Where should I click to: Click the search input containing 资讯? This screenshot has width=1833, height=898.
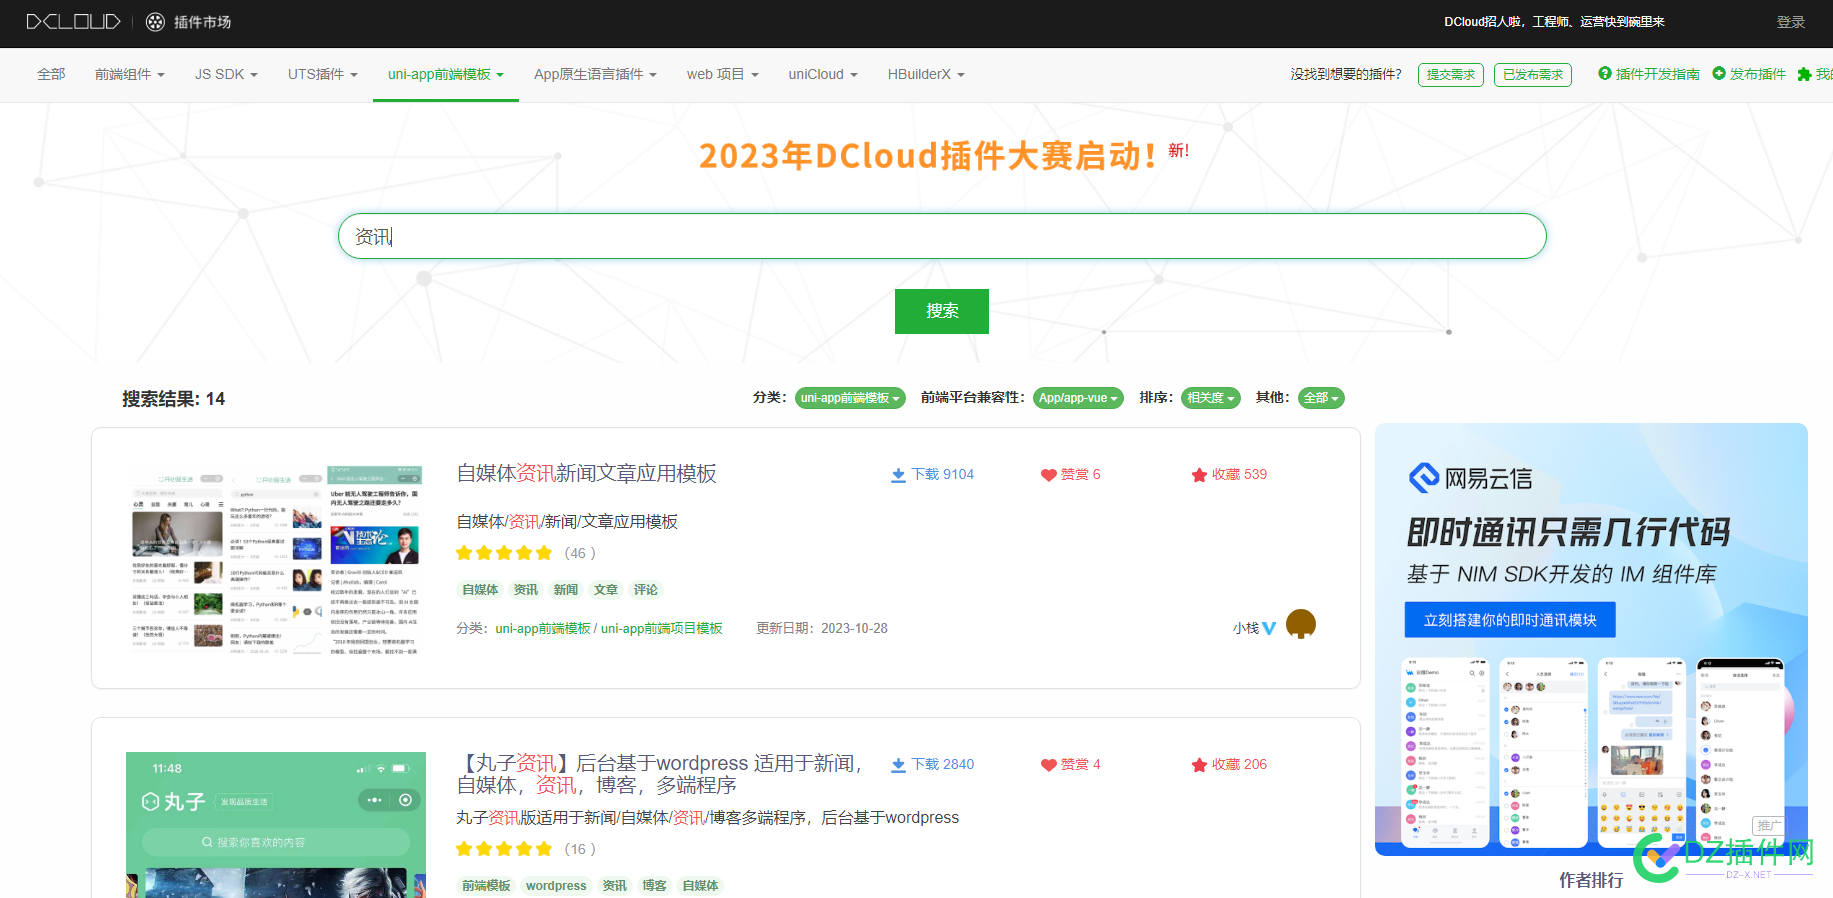coord(942,236)
